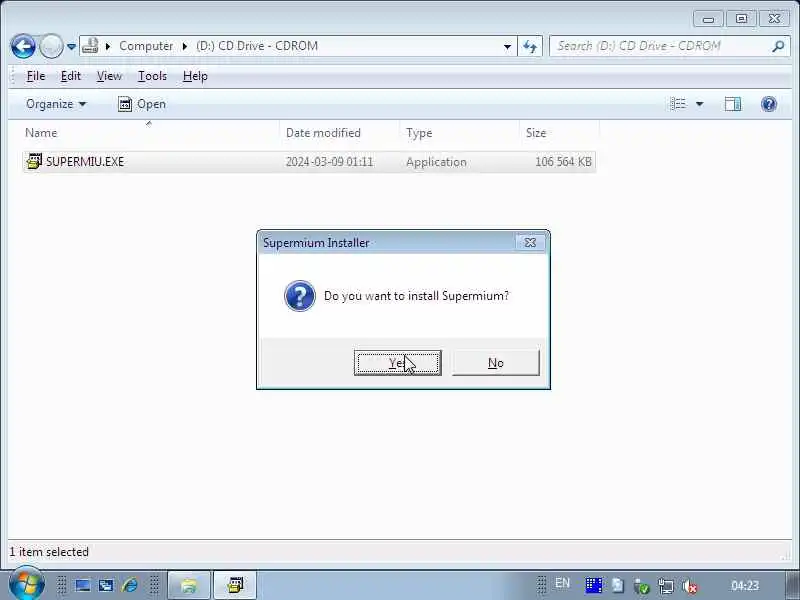This screenshot has width=800, height=600.
Task: Maximize the Explorer window
Action: [741, 19]
